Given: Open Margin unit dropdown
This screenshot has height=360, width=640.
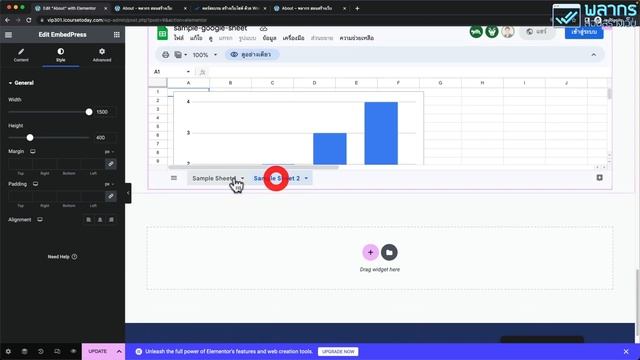Looking at the screenshot, I should pos(109,152).
